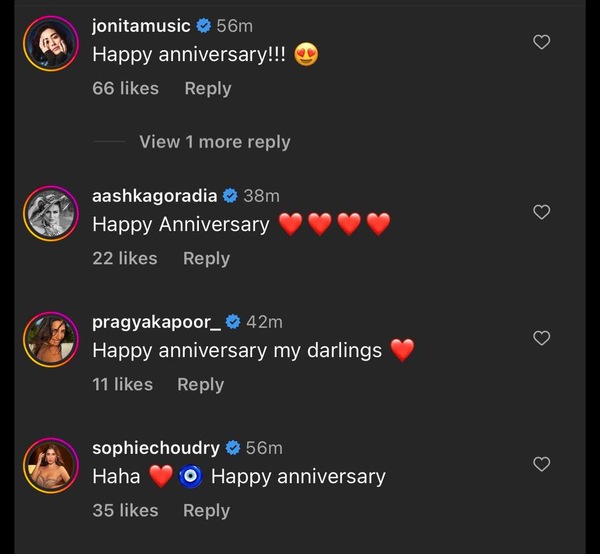
Task: Open jonitamusic's profile picture
Action: [x=51, y=44]
